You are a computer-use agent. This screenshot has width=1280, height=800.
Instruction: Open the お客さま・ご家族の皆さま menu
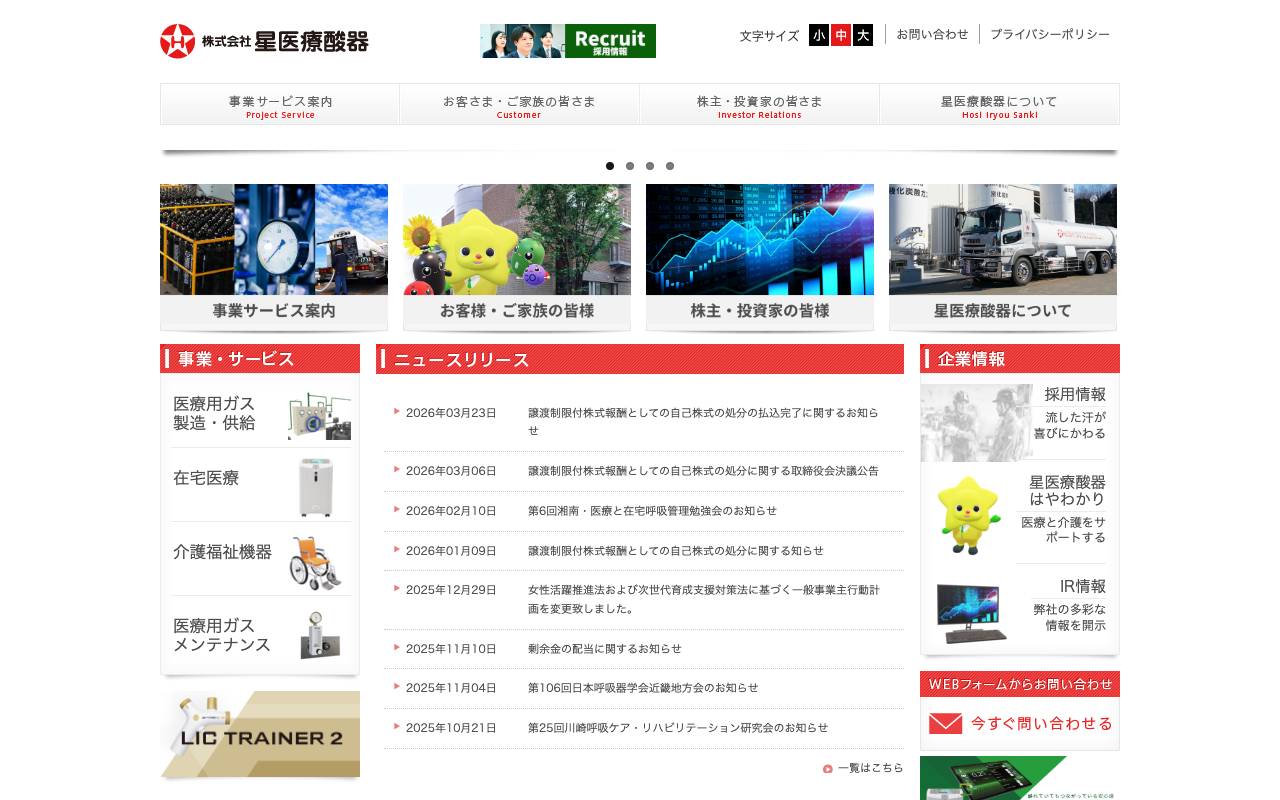(519, 104)
